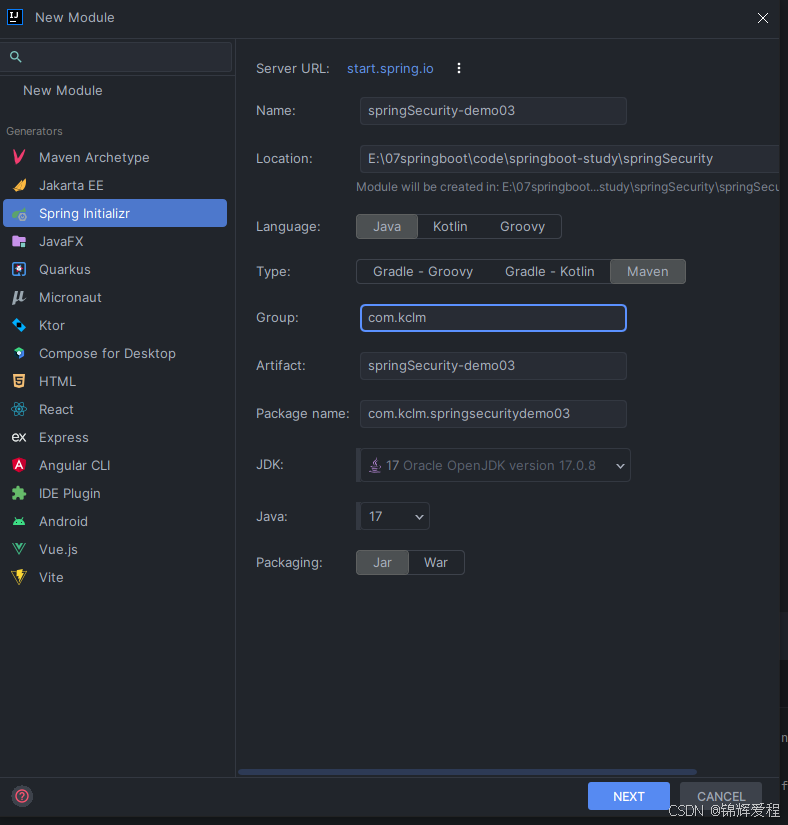This screenshot has height=825, width=788.
Task: Select New Module in the left list
Action: (x=63, y=90)
